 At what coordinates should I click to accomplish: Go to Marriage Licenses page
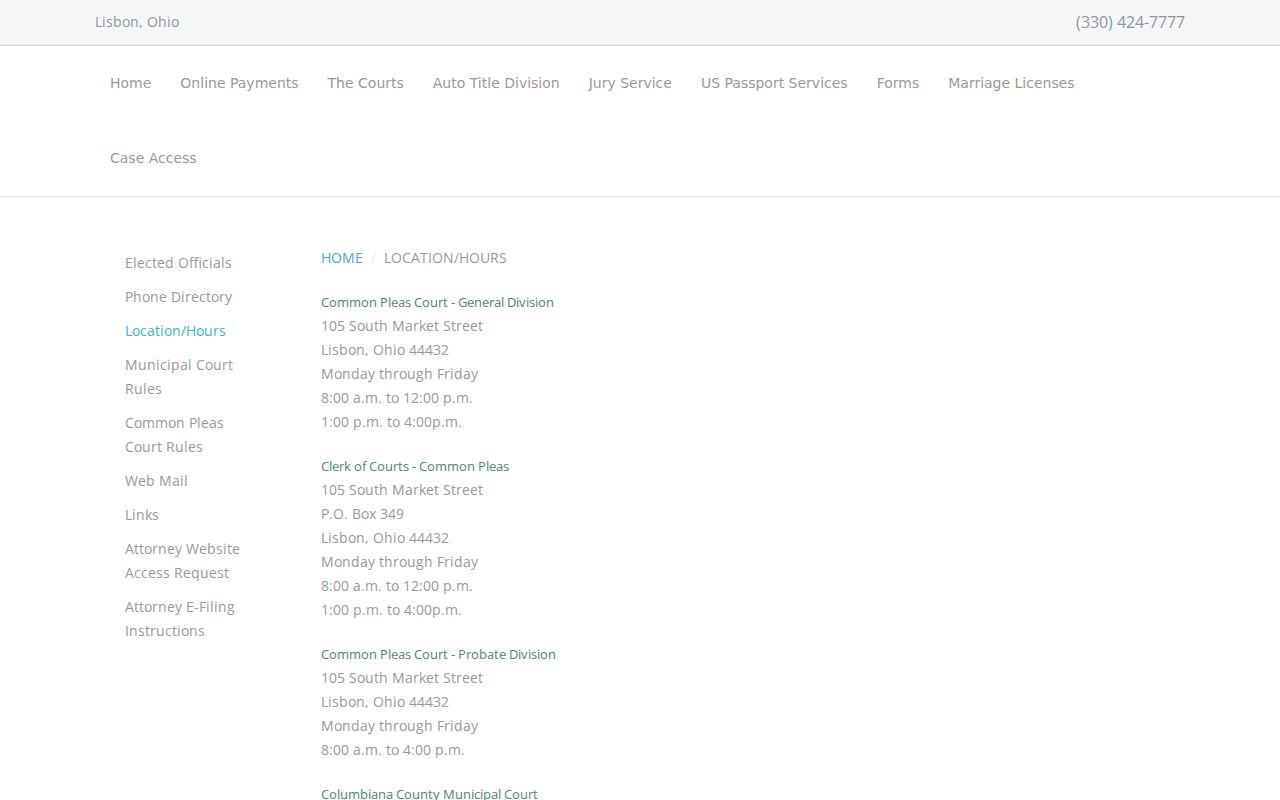coord(1011,83)
